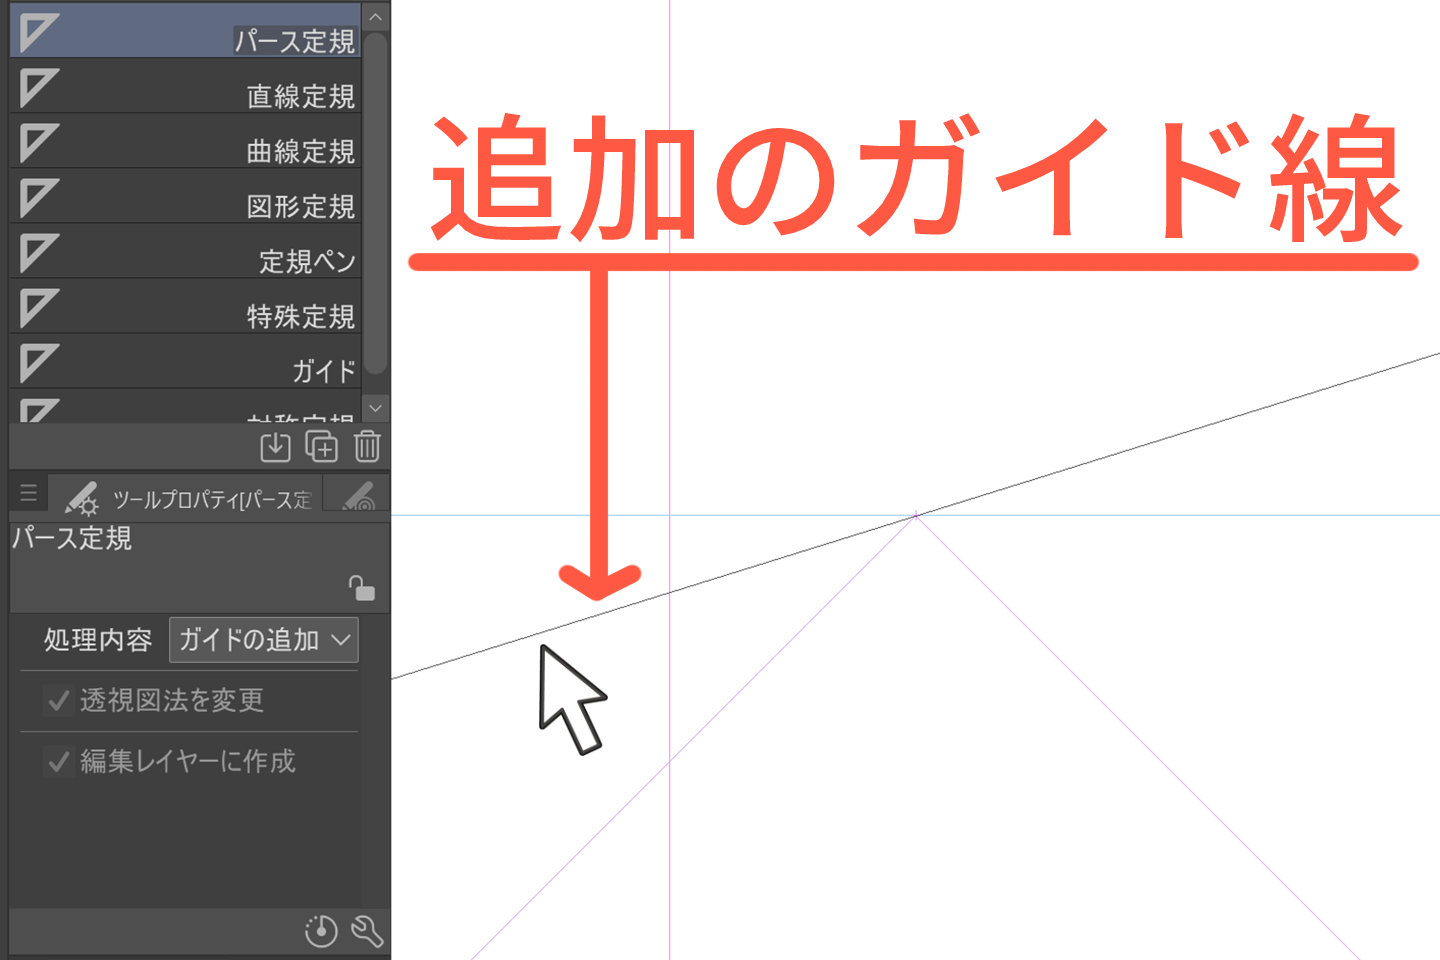1440x960 pixels.
Task: Select the ガイド sub tool
Action: click(185, 361)
